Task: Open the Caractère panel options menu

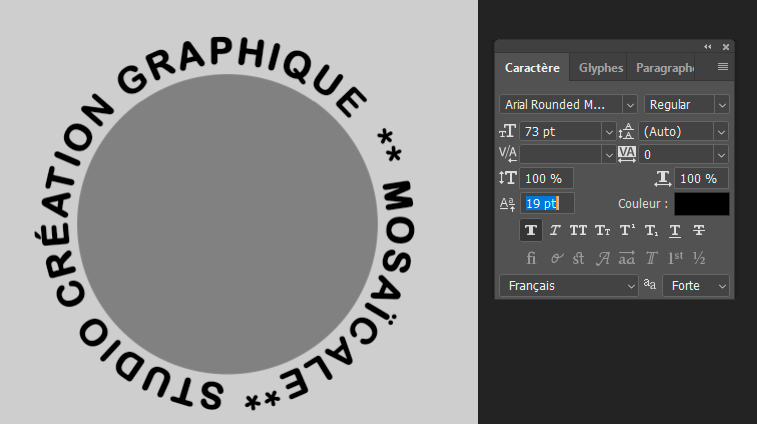Action: (x=722, y=67)
